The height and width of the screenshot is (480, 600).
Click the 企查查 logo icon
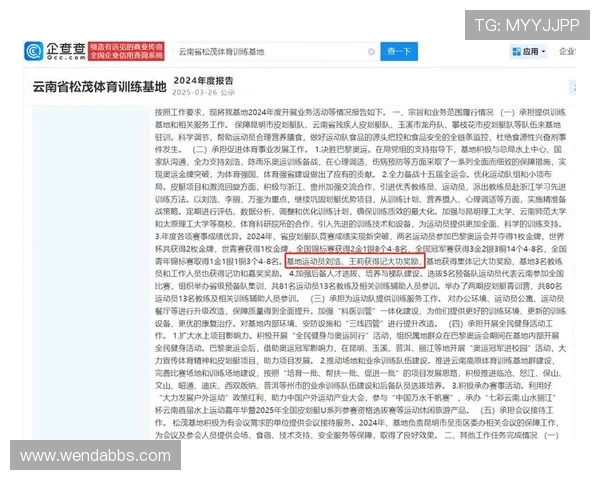(x=34, y=51)
